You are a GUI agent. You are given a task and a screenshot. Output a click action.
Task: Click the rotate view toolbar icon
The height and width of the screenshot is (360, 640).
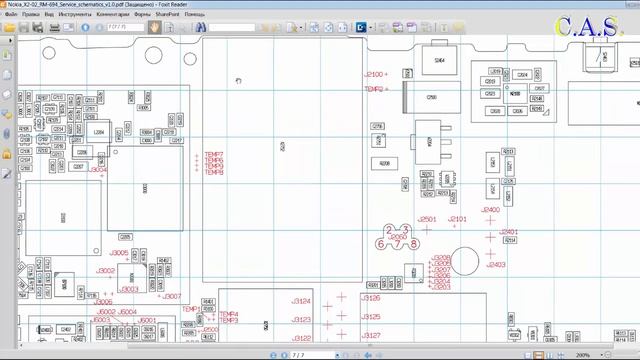(329, 27)
